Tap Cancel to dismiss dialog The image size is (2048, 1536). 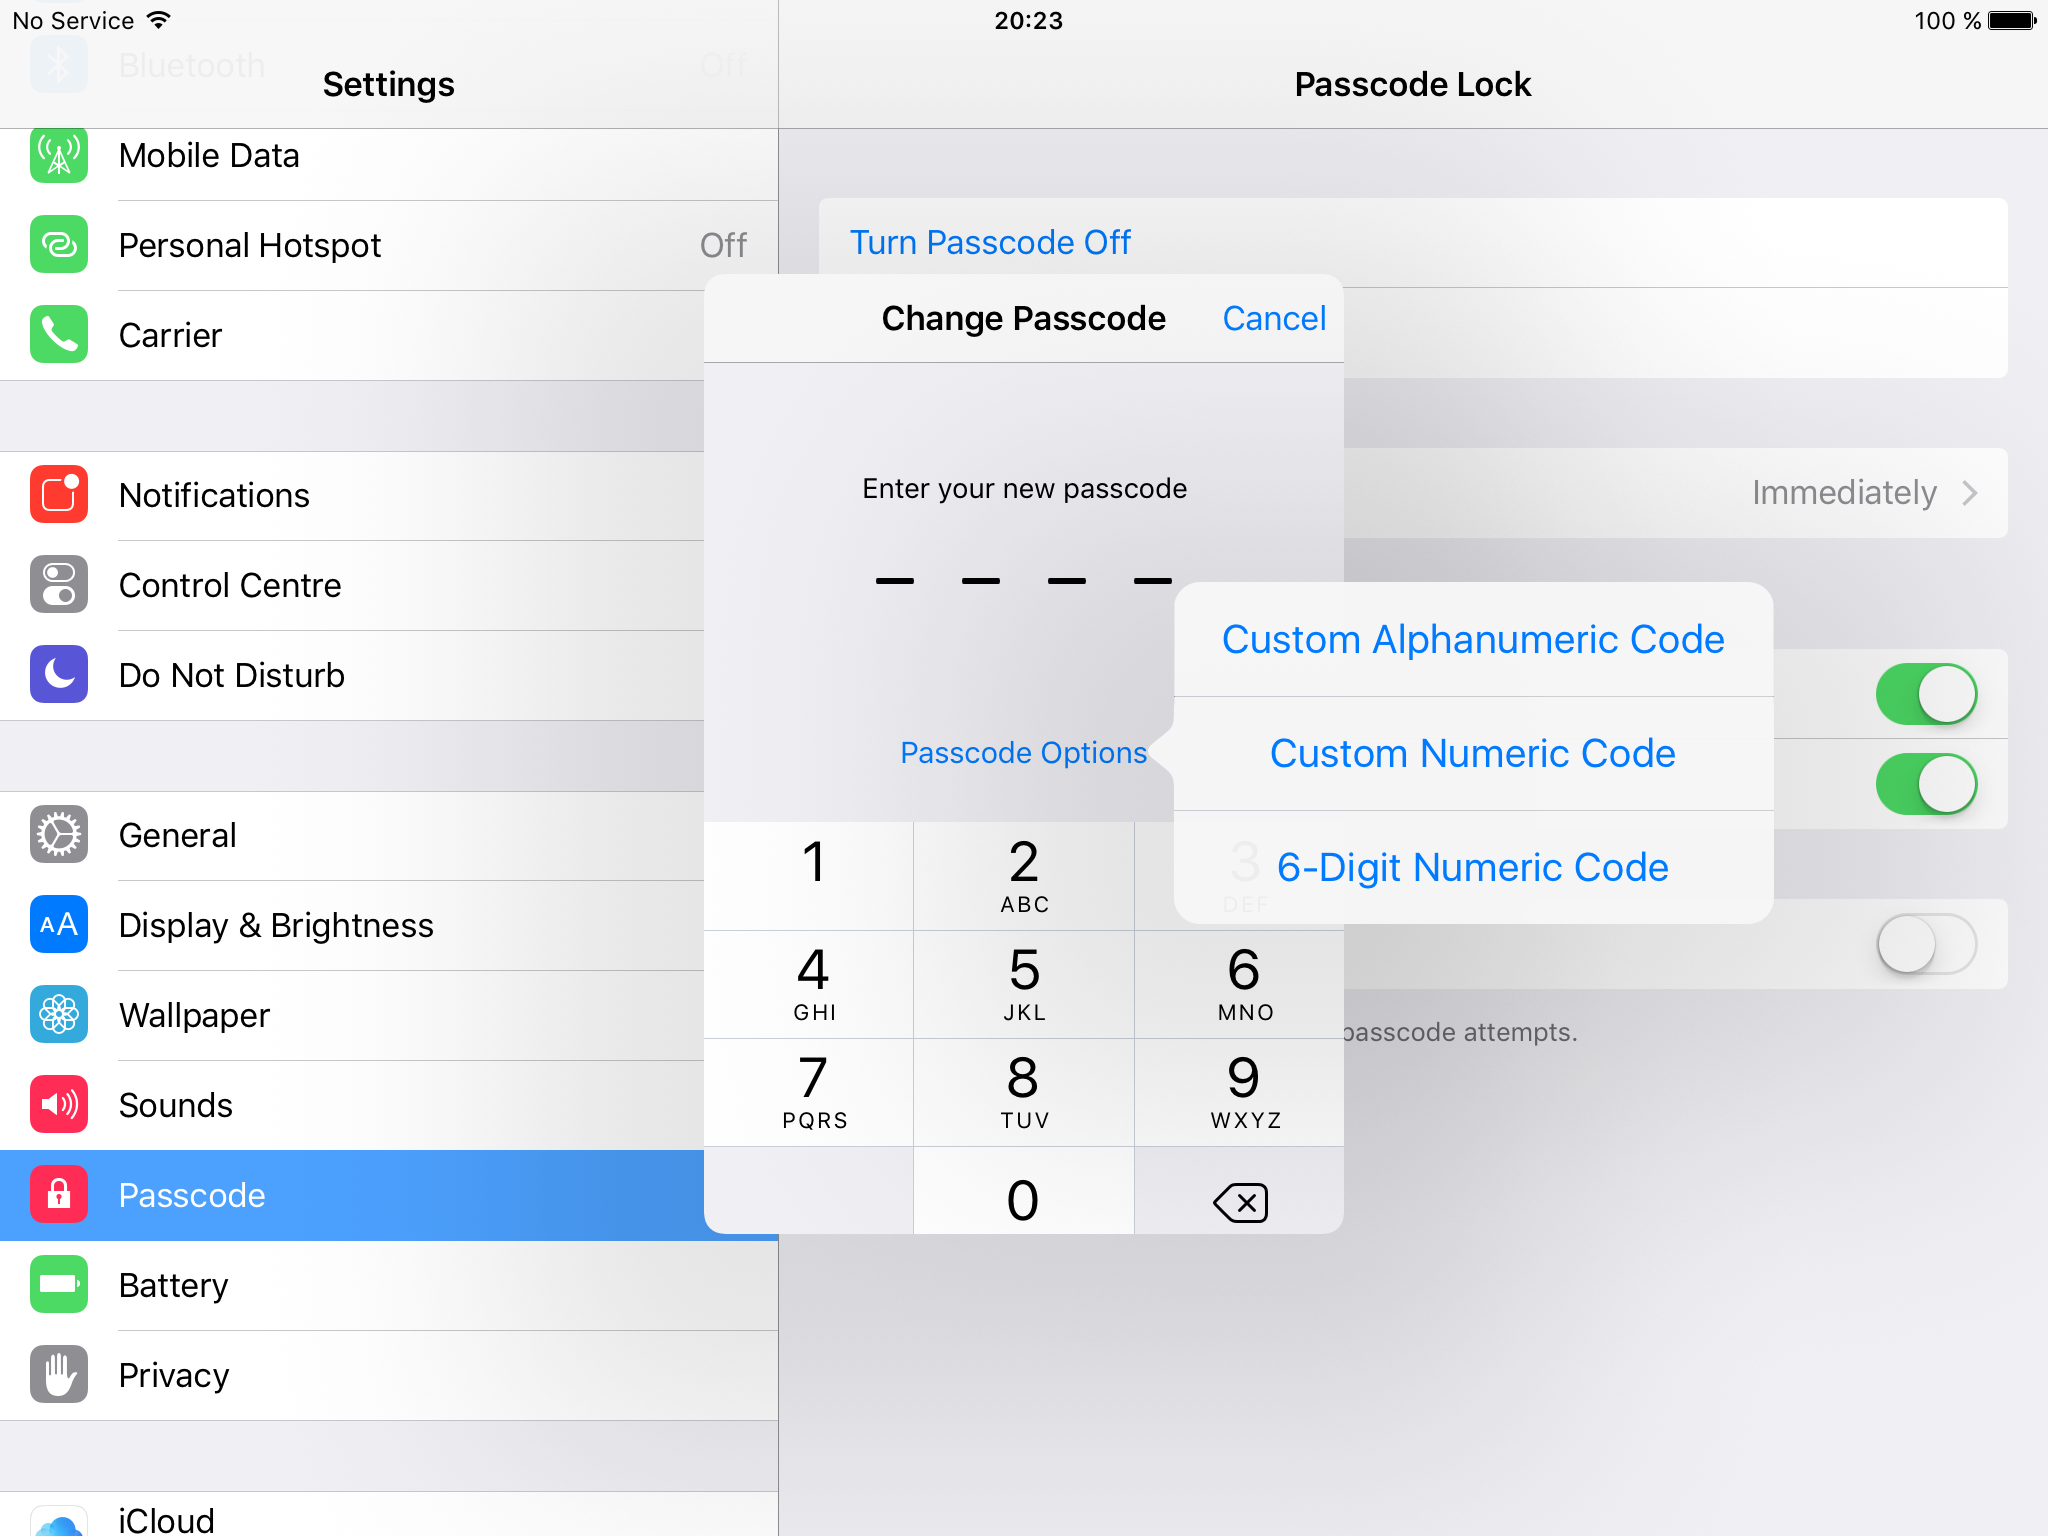1274,316
